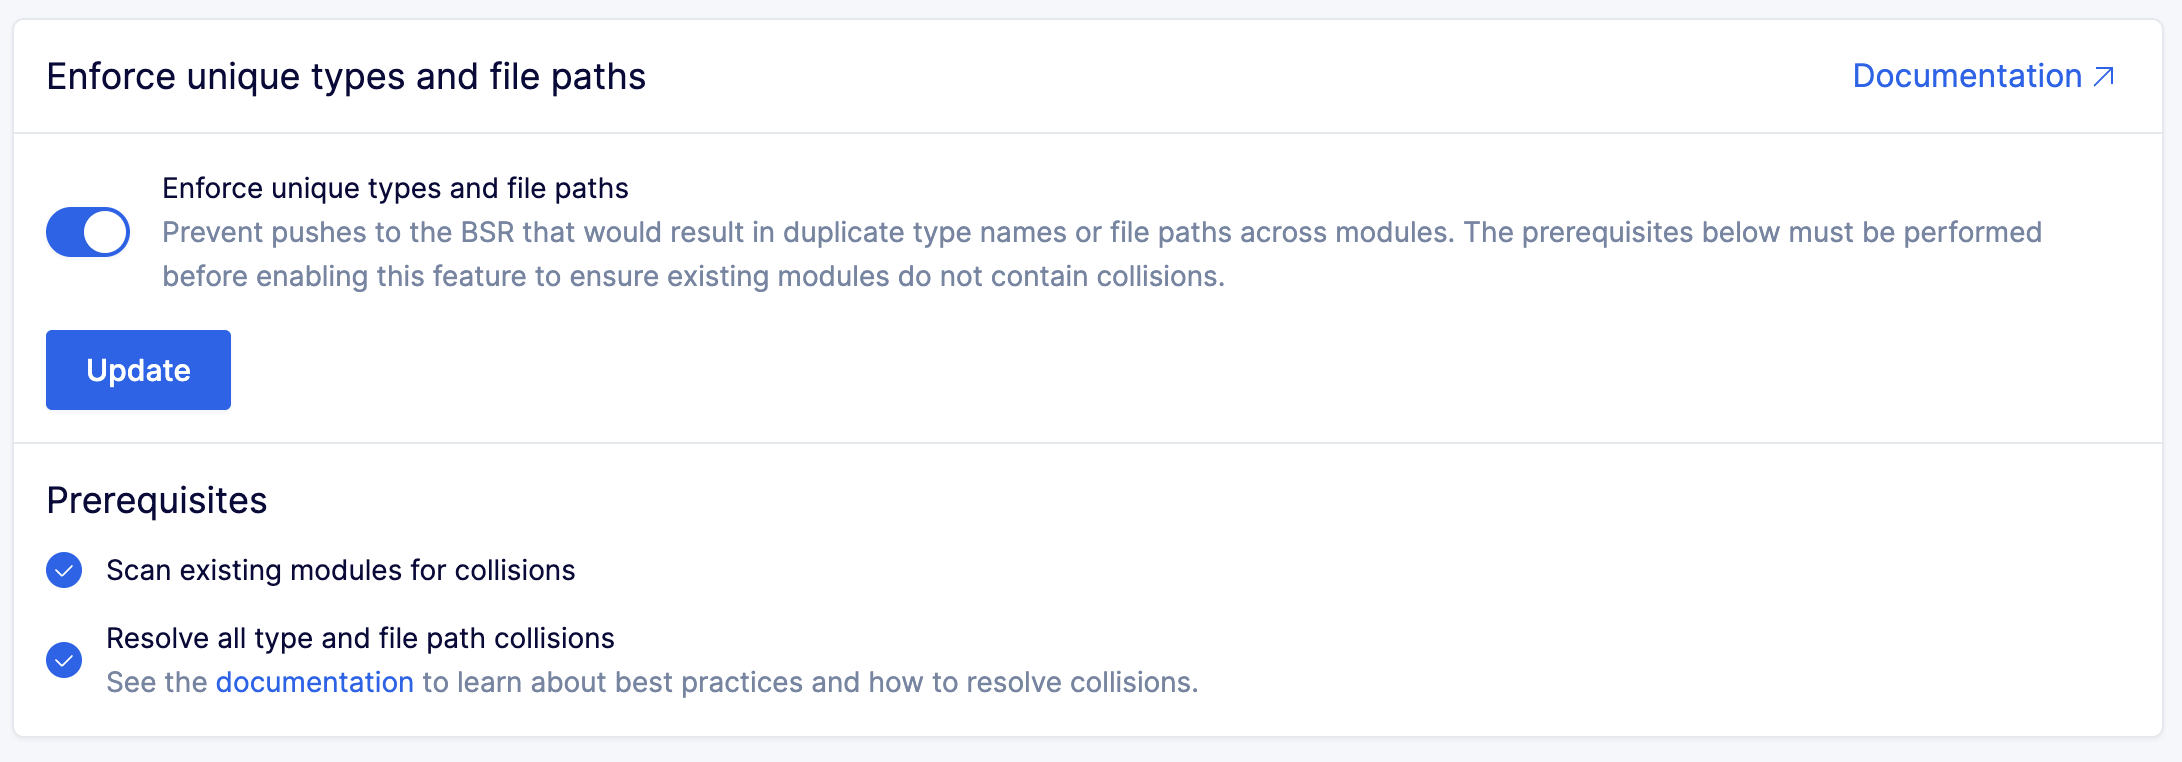
Task: Click the blue Update button
Action: point(138,370)
